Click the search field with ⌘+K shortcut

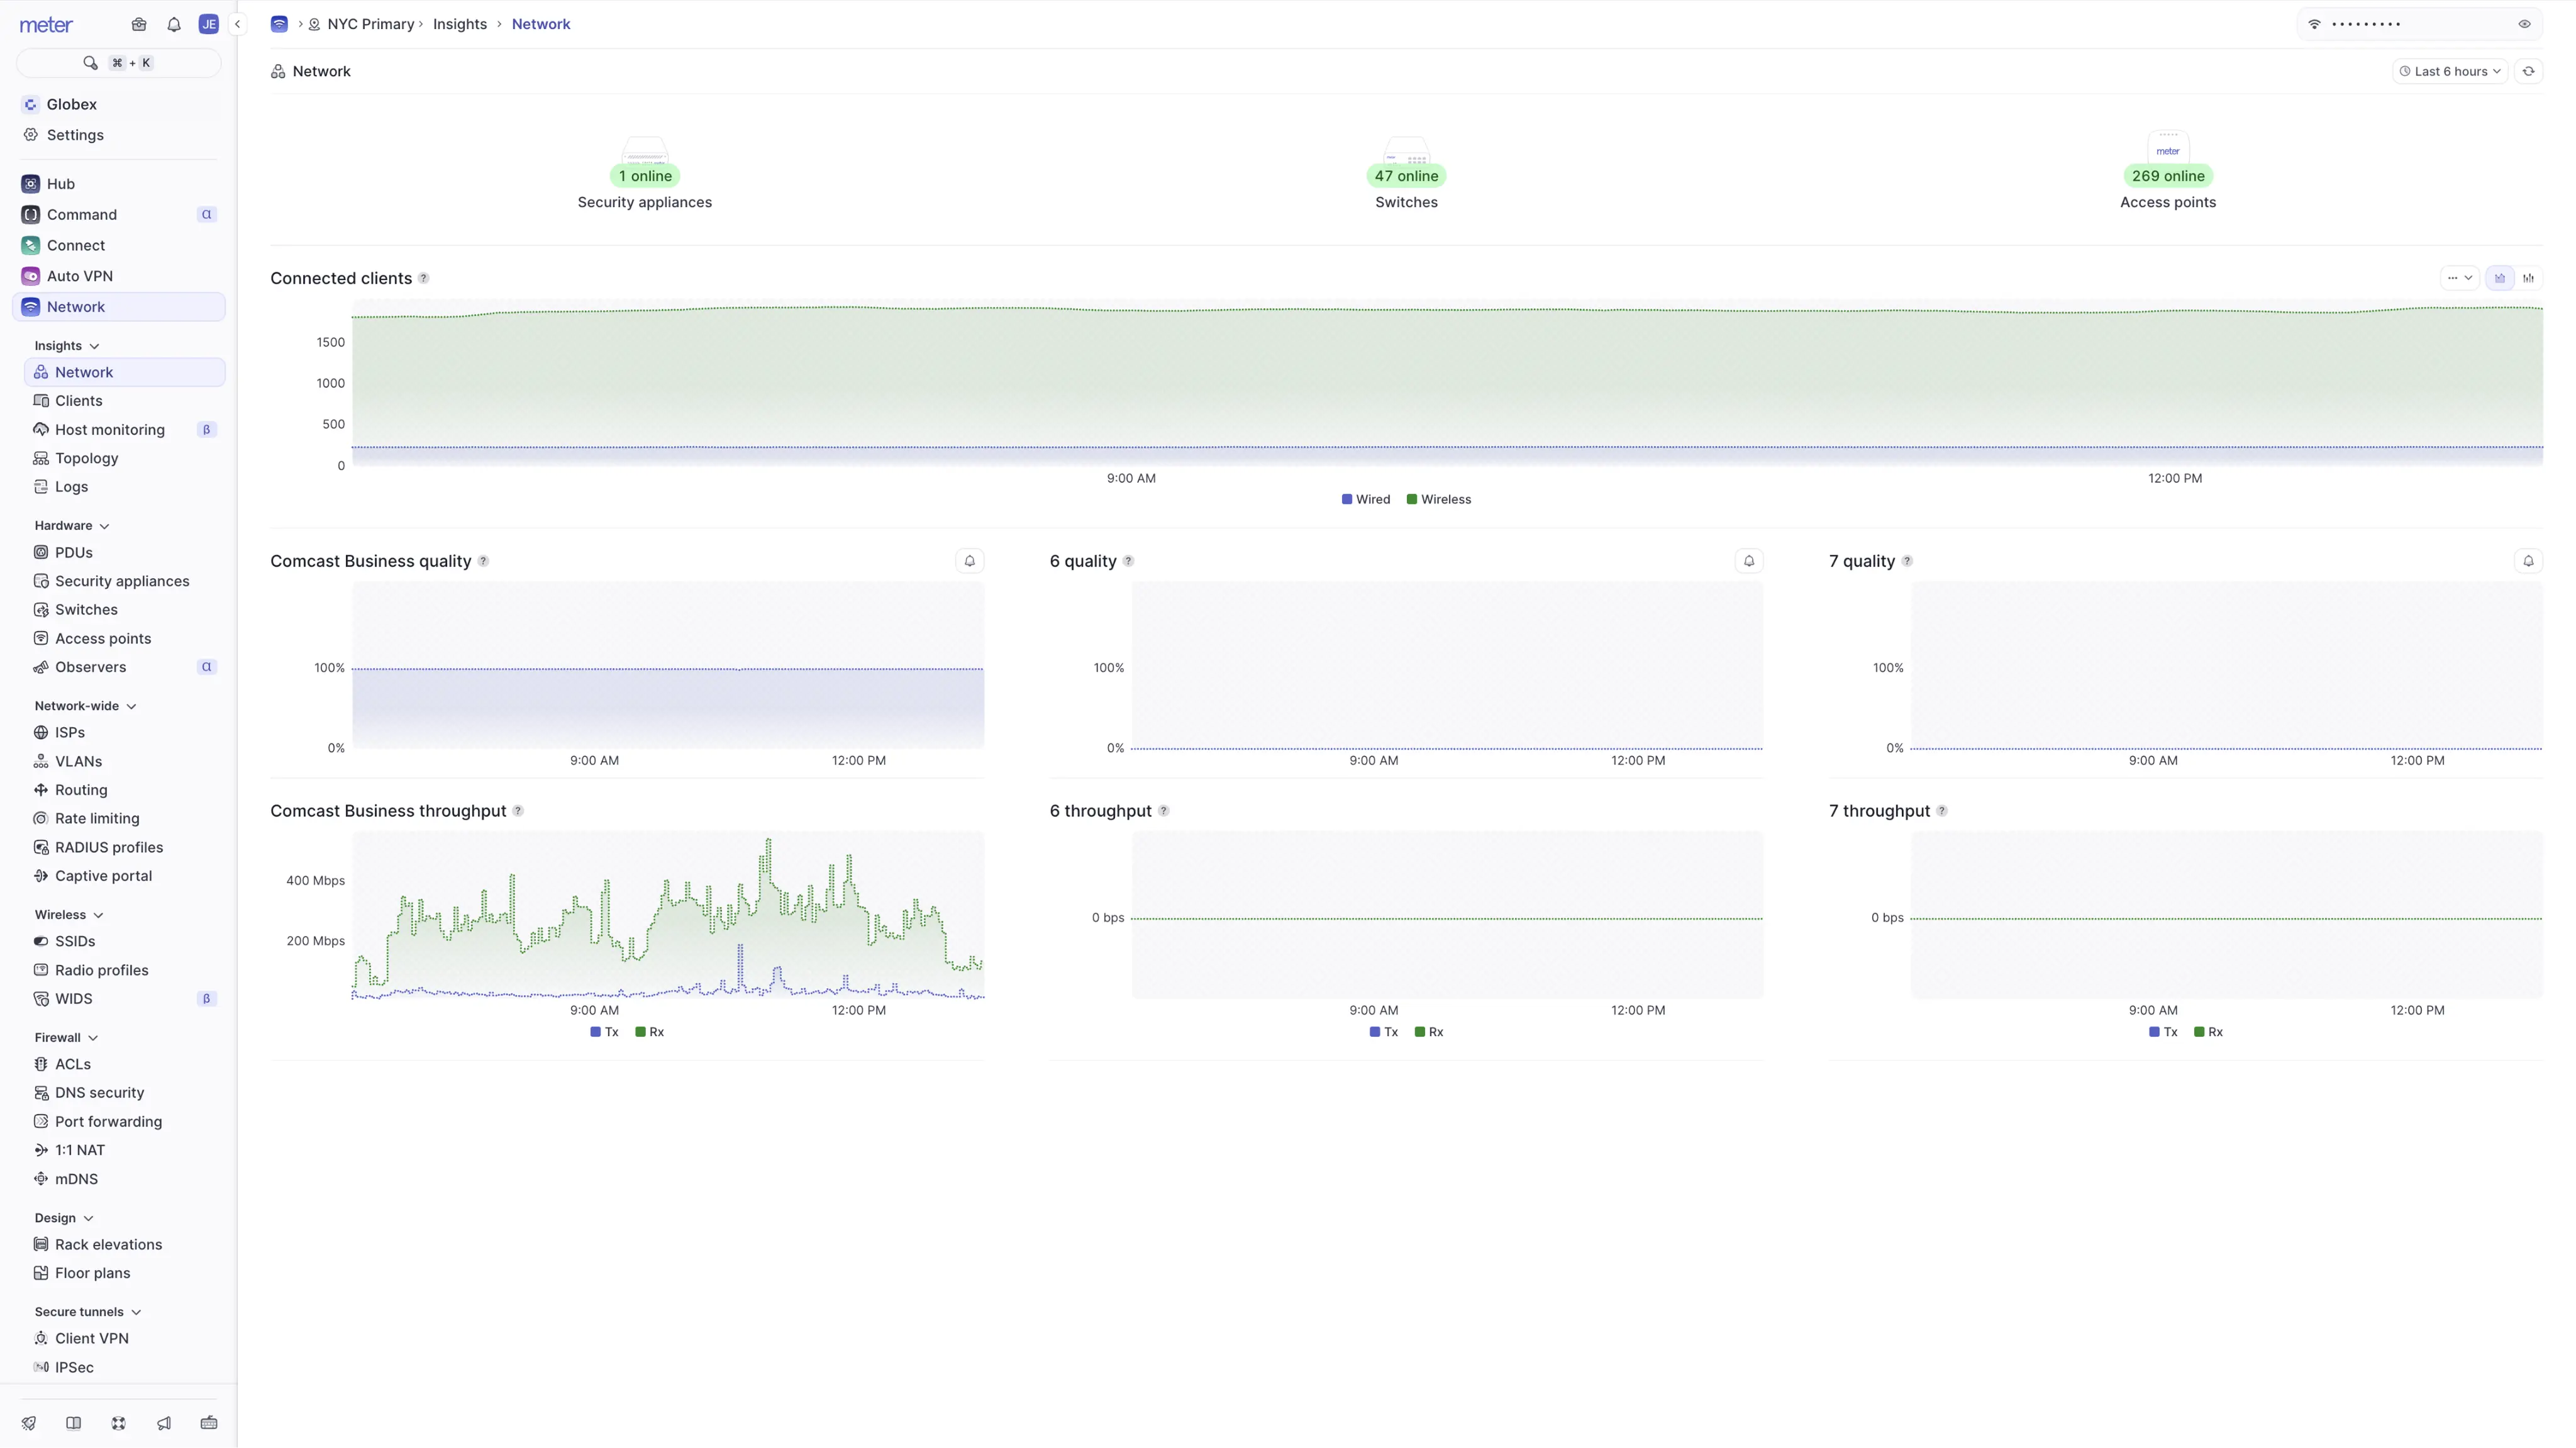pos(119,63)
